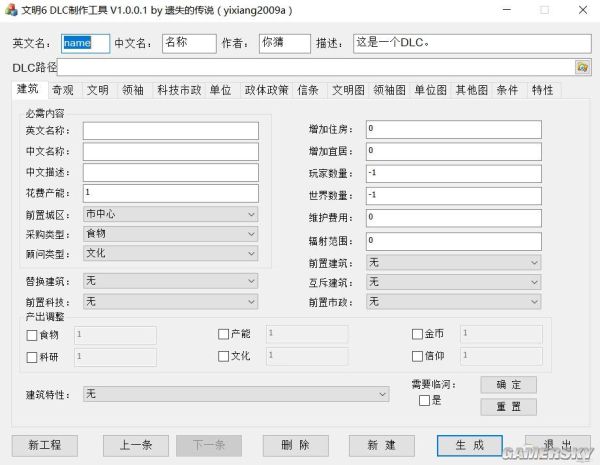The image size is (600, 465).
Task: Switch to the 领袖图 tab
Action: point(389,90)
